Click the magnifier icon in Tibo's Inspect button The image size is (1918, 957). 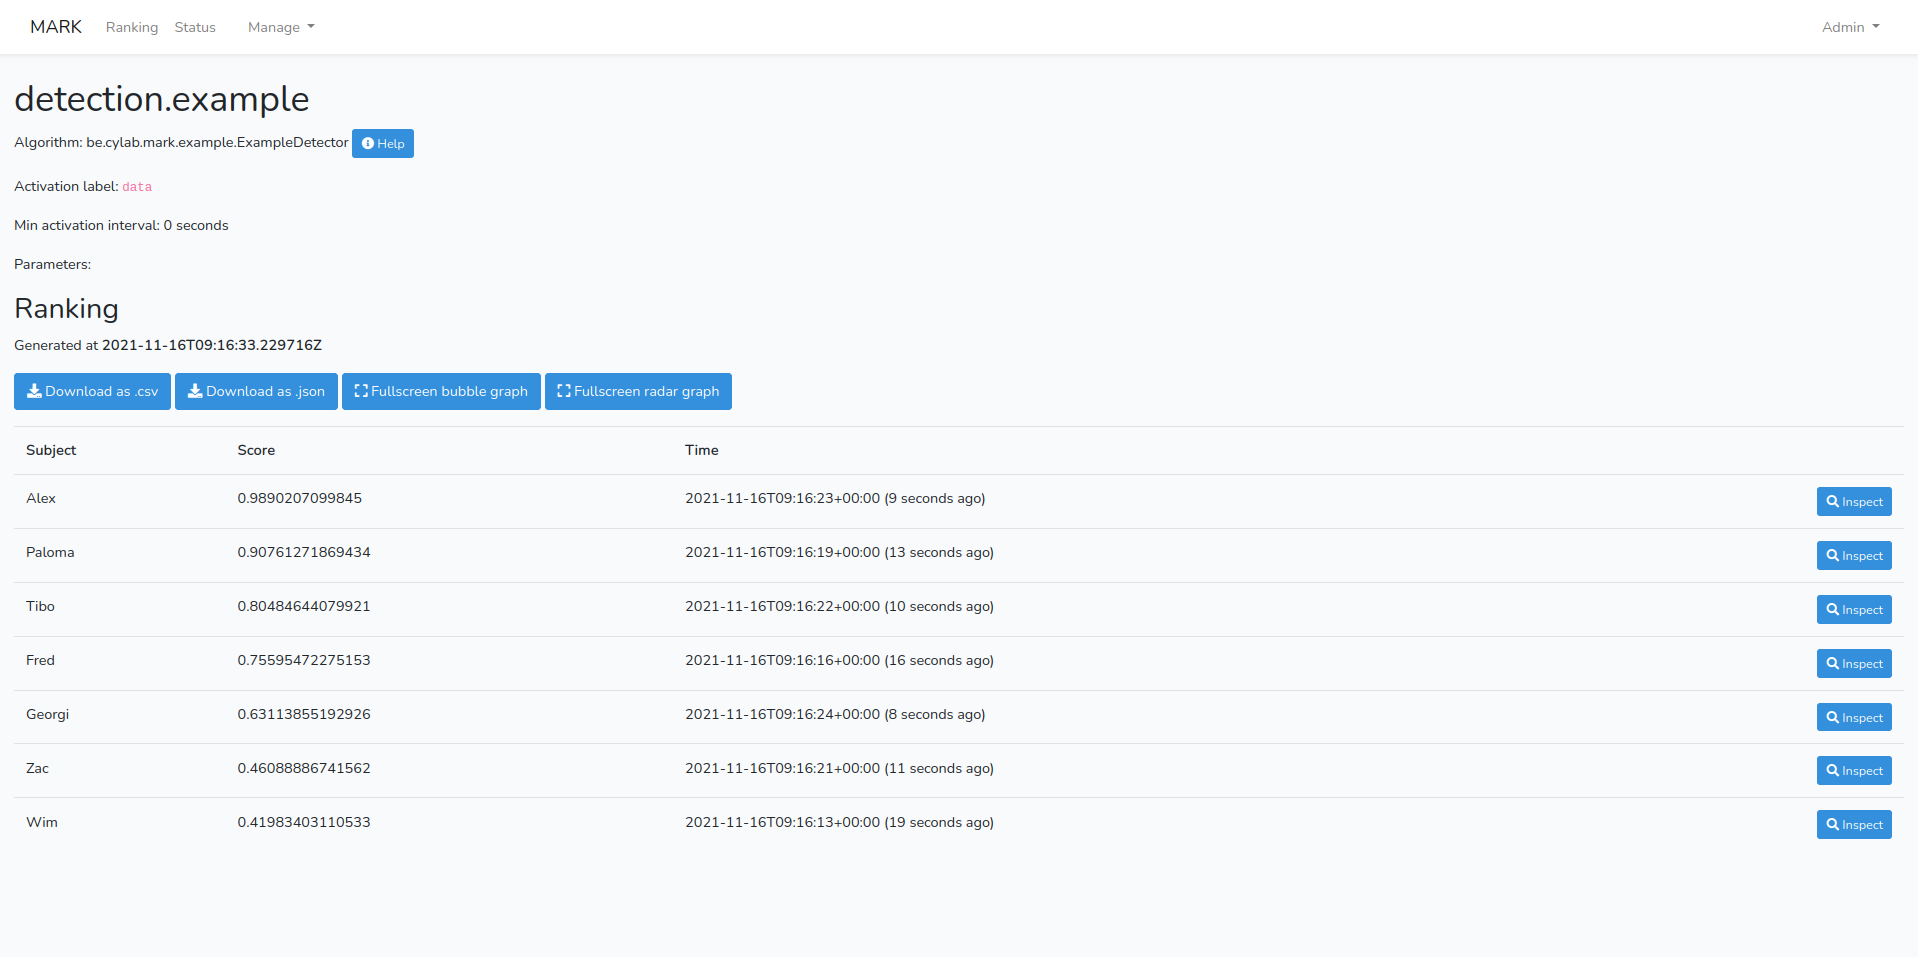point(1833,610)
